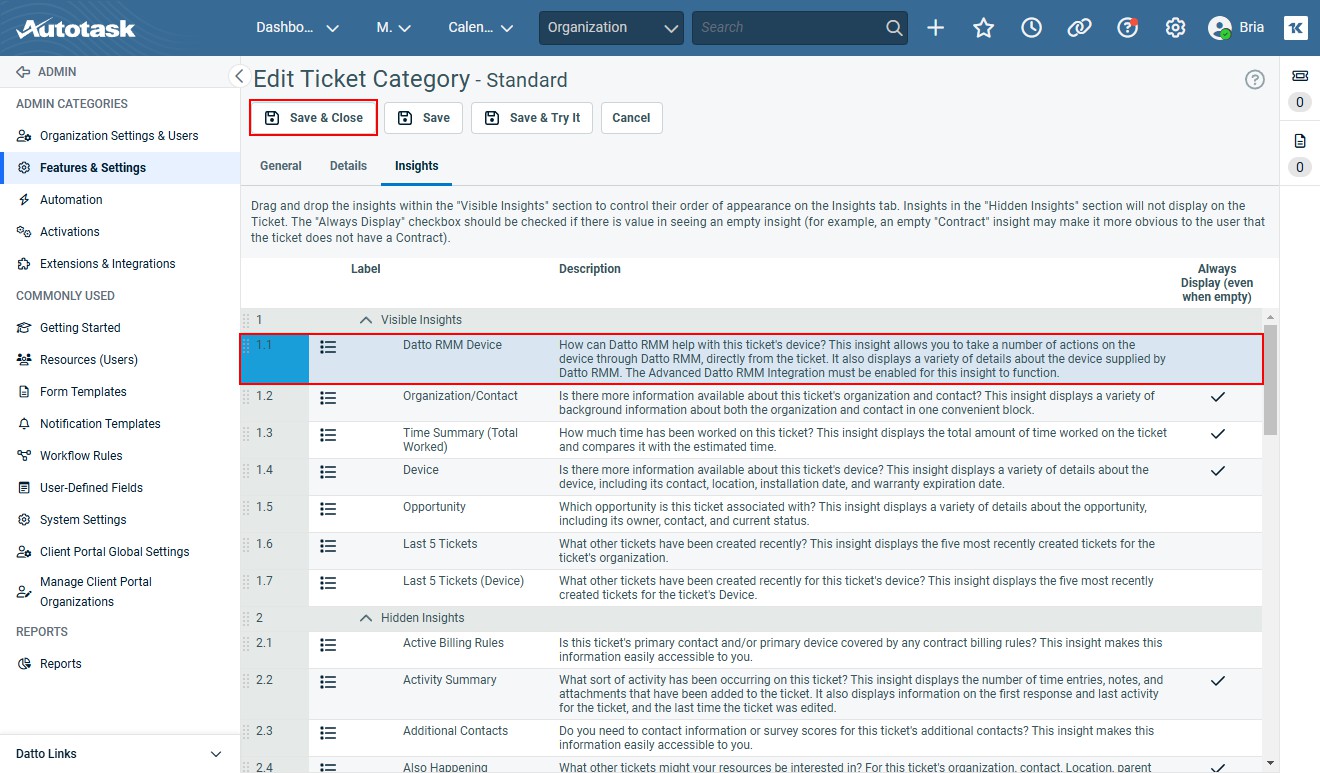Click list icon on Organization/Contact row
This screenshot has height=773, width=1320.
pos(328,398)
